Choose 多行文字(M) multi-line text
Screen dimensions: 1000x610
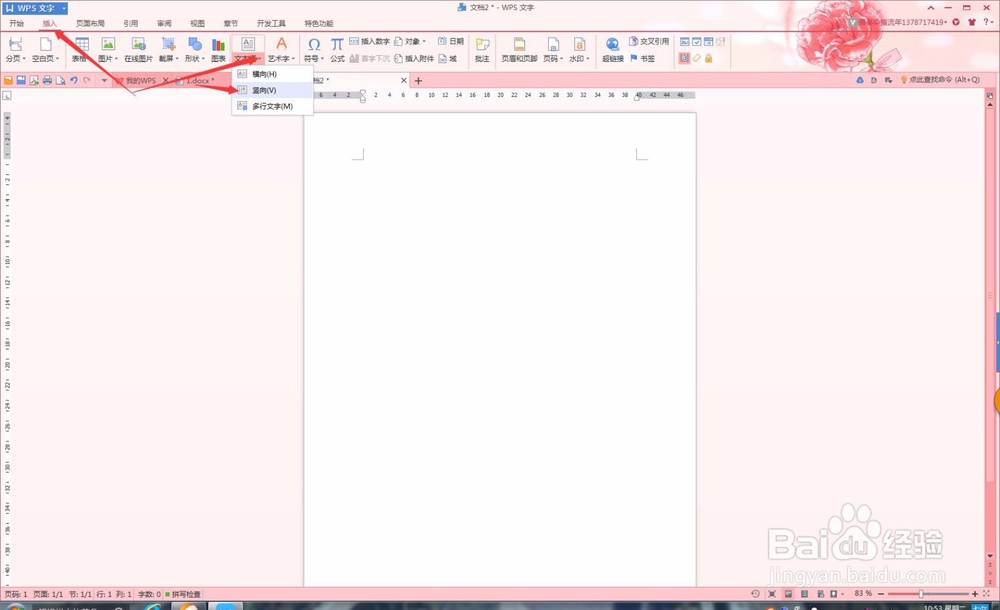(x=272, y=106)
